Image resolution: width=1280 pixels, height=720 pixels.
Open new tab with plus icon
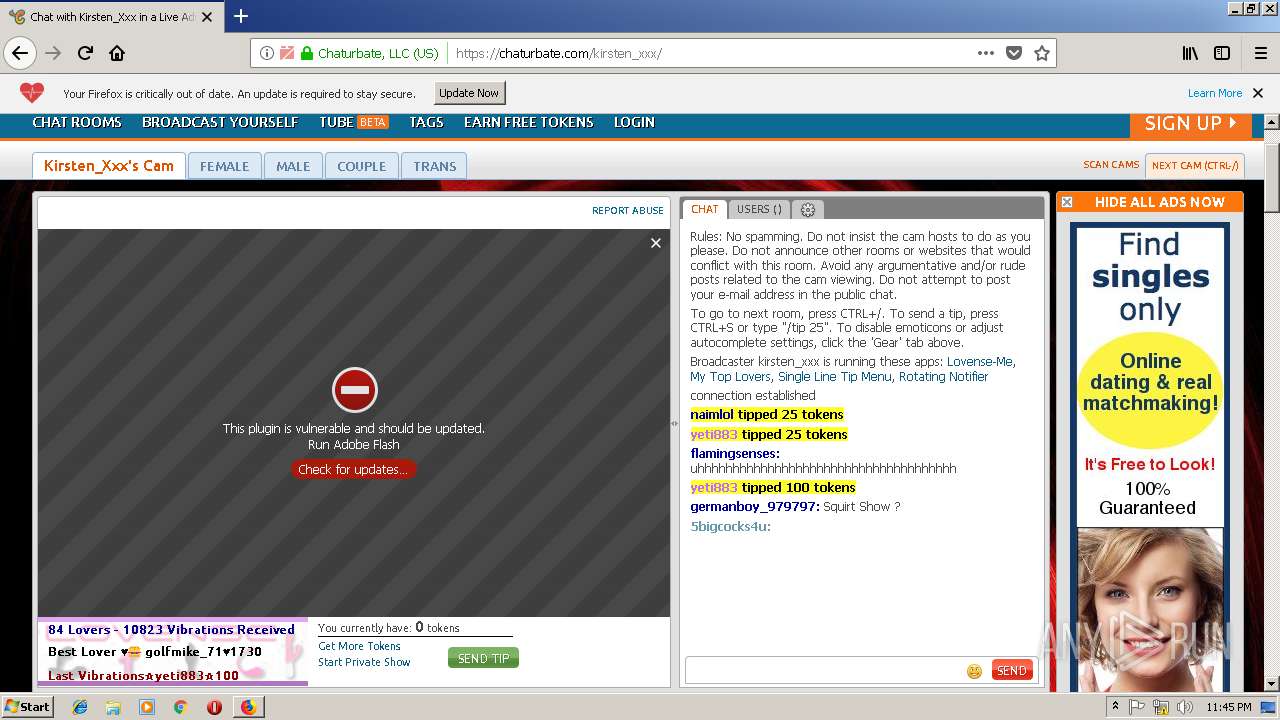pyautogui.click(x=241, y=16)
